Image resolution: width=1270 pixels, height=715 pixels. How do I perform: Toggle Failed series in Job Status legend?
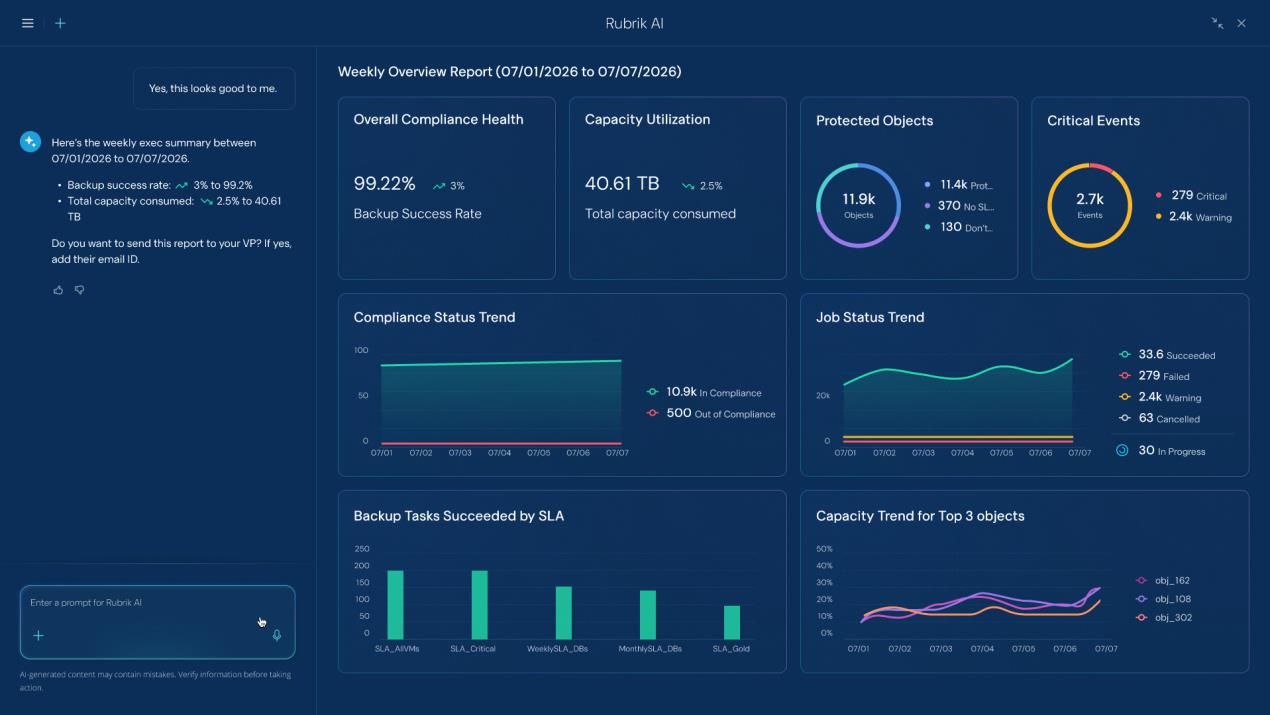coord(1154,376)
